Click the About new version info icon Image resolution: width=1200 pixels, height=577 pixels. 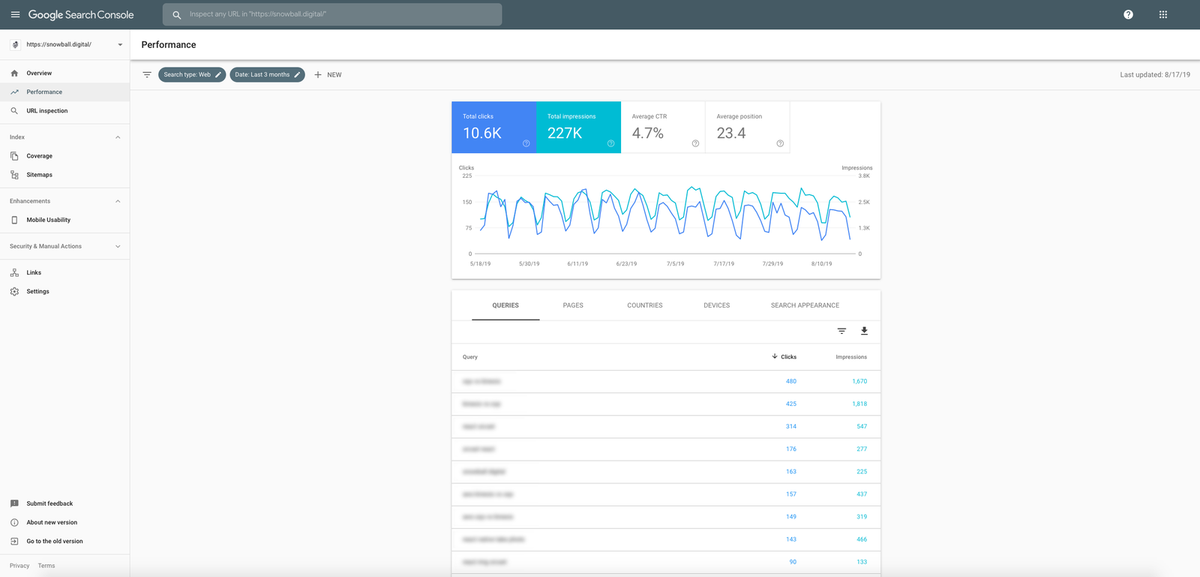click(x=14, y=522)
